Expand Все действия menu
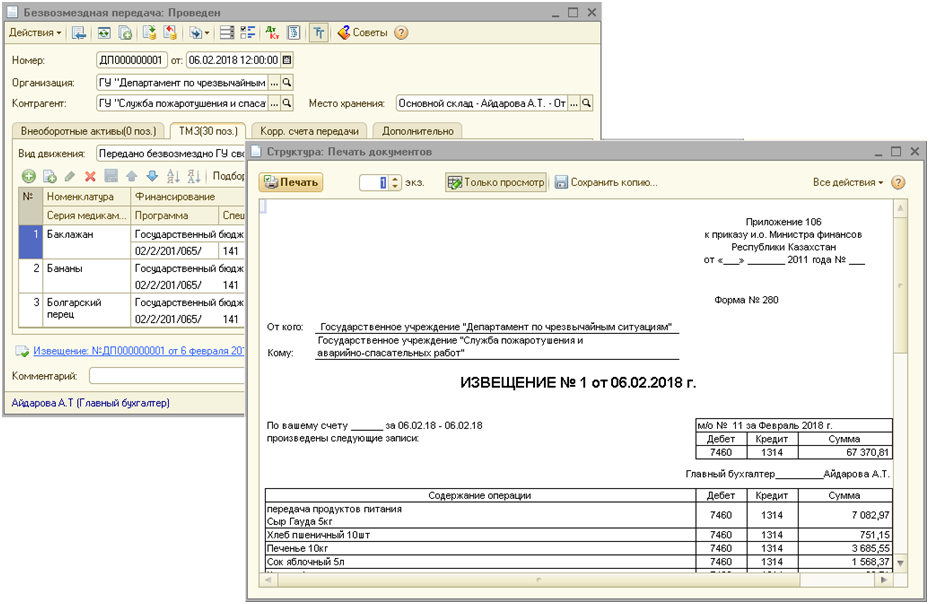Viewport: 929px width, 604px height. pyautogui.click(x=848, y=182)
